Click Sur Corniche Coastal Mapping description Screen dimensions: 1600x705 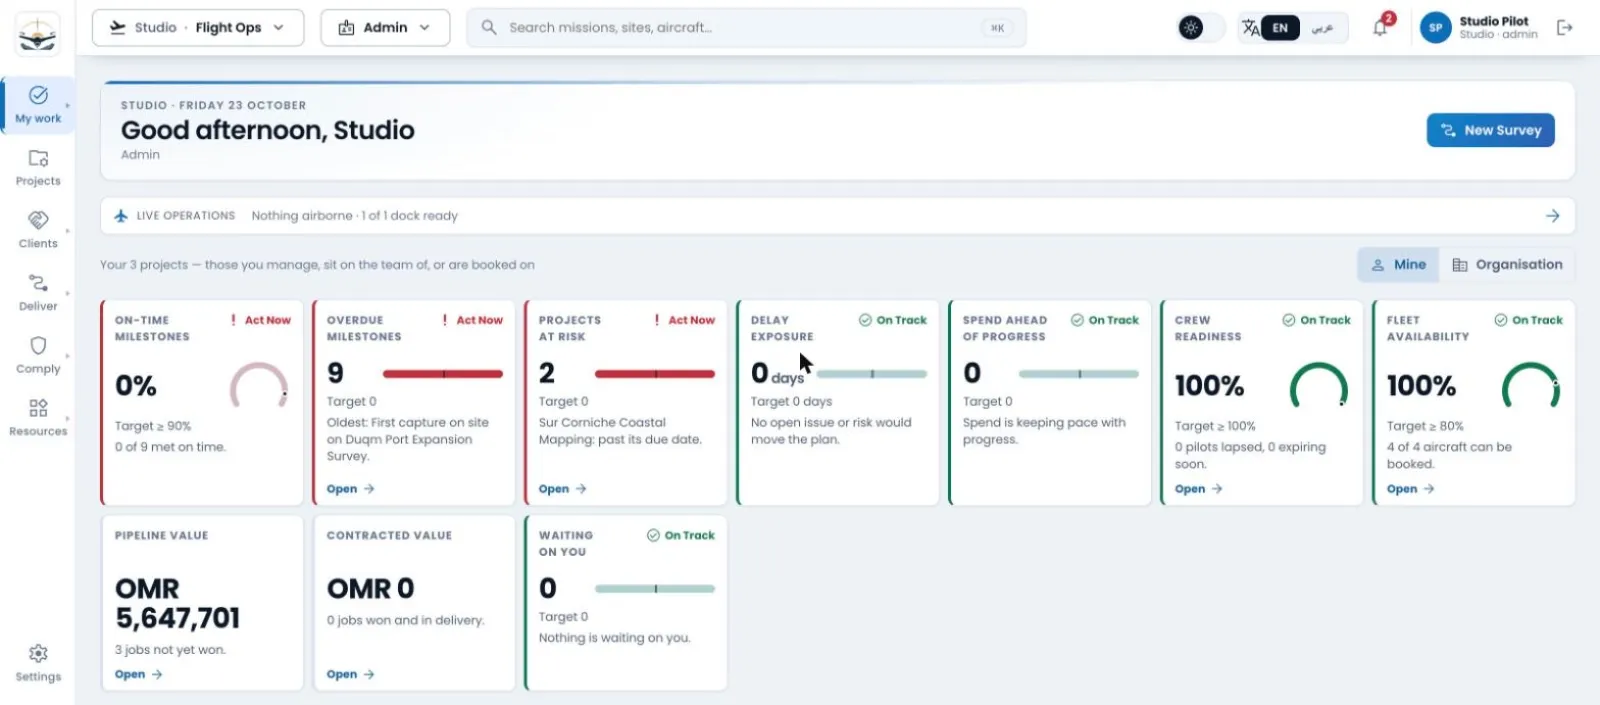coord(620,431)
